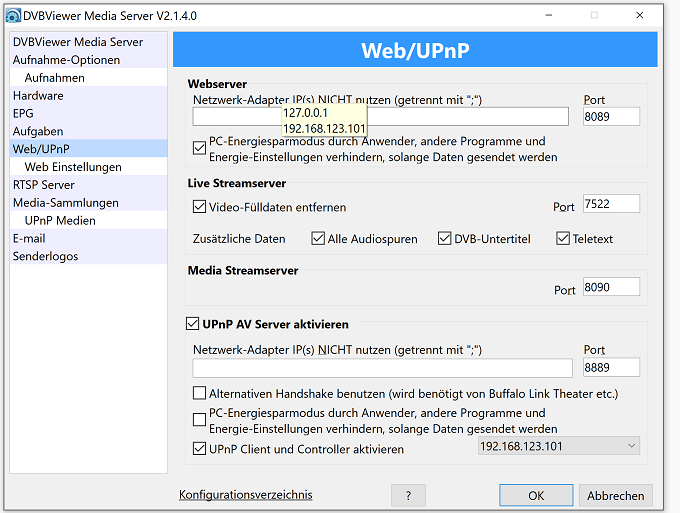The image size is (680, 513).
Task: Click the question mark help button
Action: (408, 495)
